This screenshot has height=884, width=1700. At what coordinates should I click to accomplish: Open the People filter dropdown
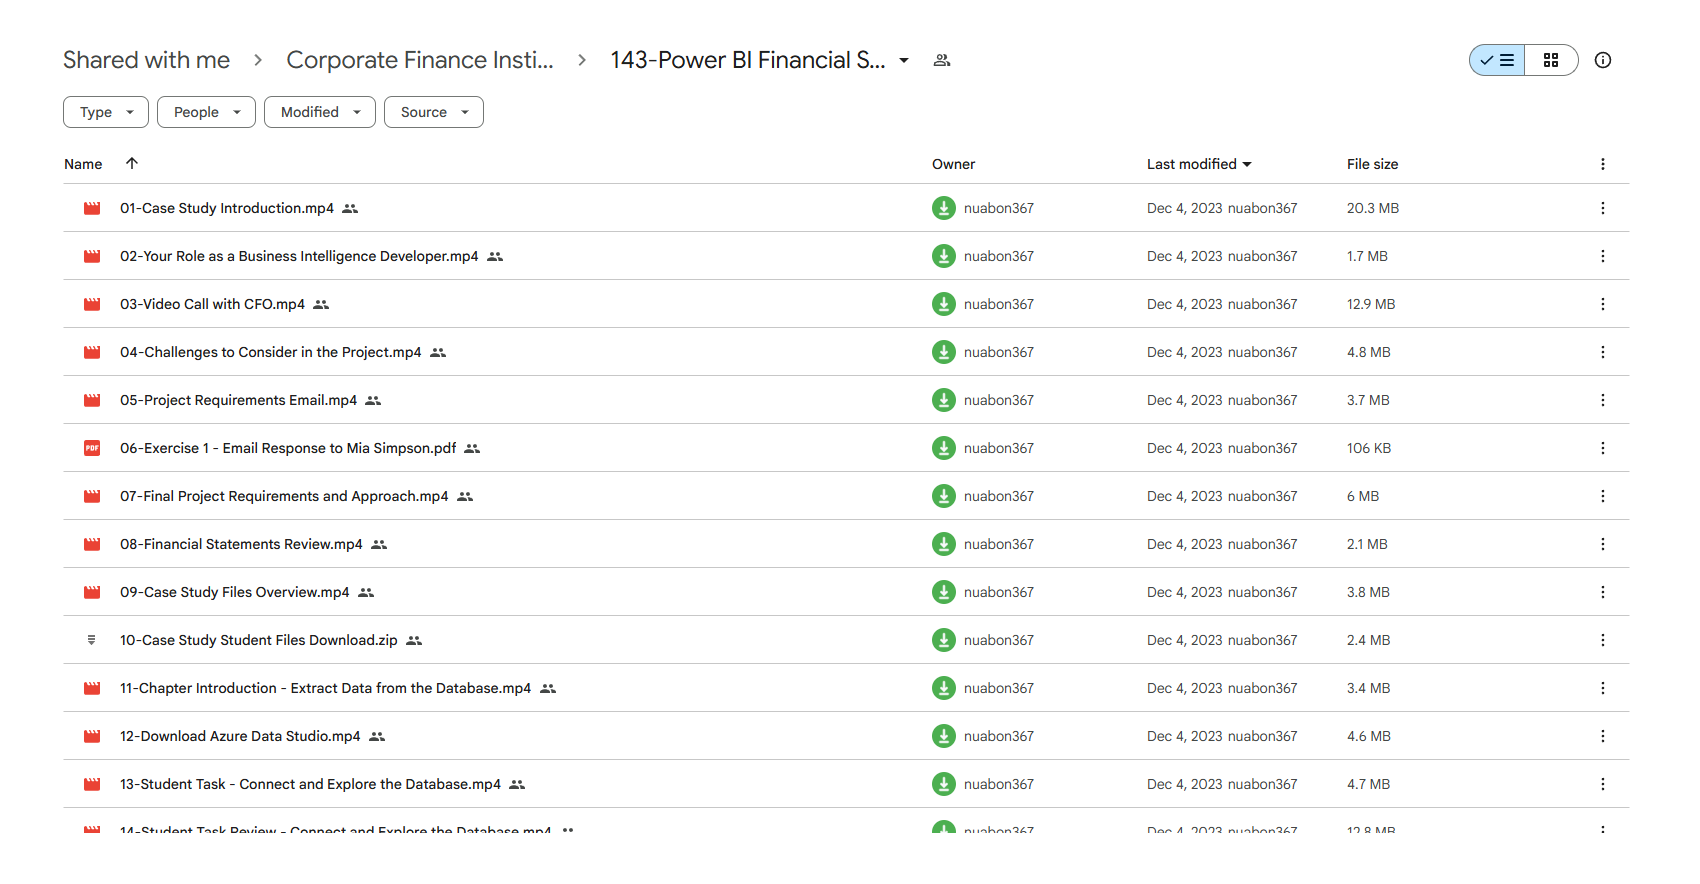click(206, 112)
